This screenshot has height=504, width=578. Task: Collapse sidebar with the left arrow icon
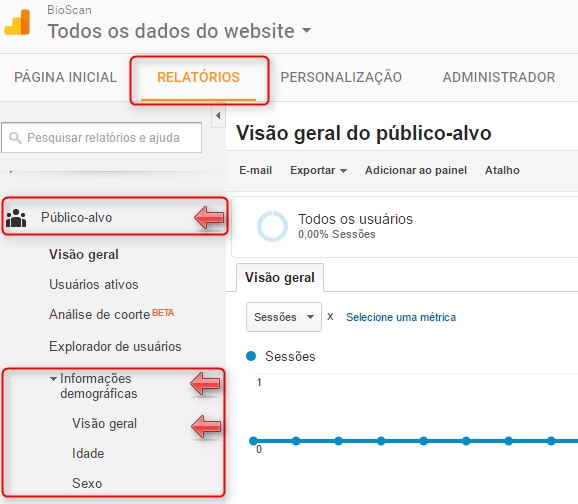[x=218, y=116]
